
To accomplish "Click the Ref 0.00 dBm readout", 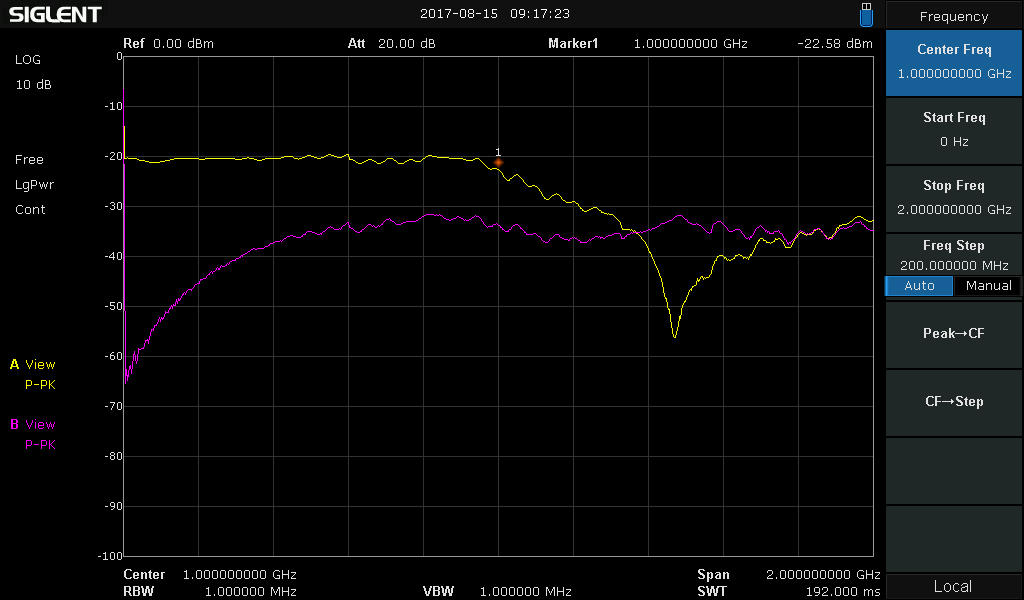I will [168, 44].
